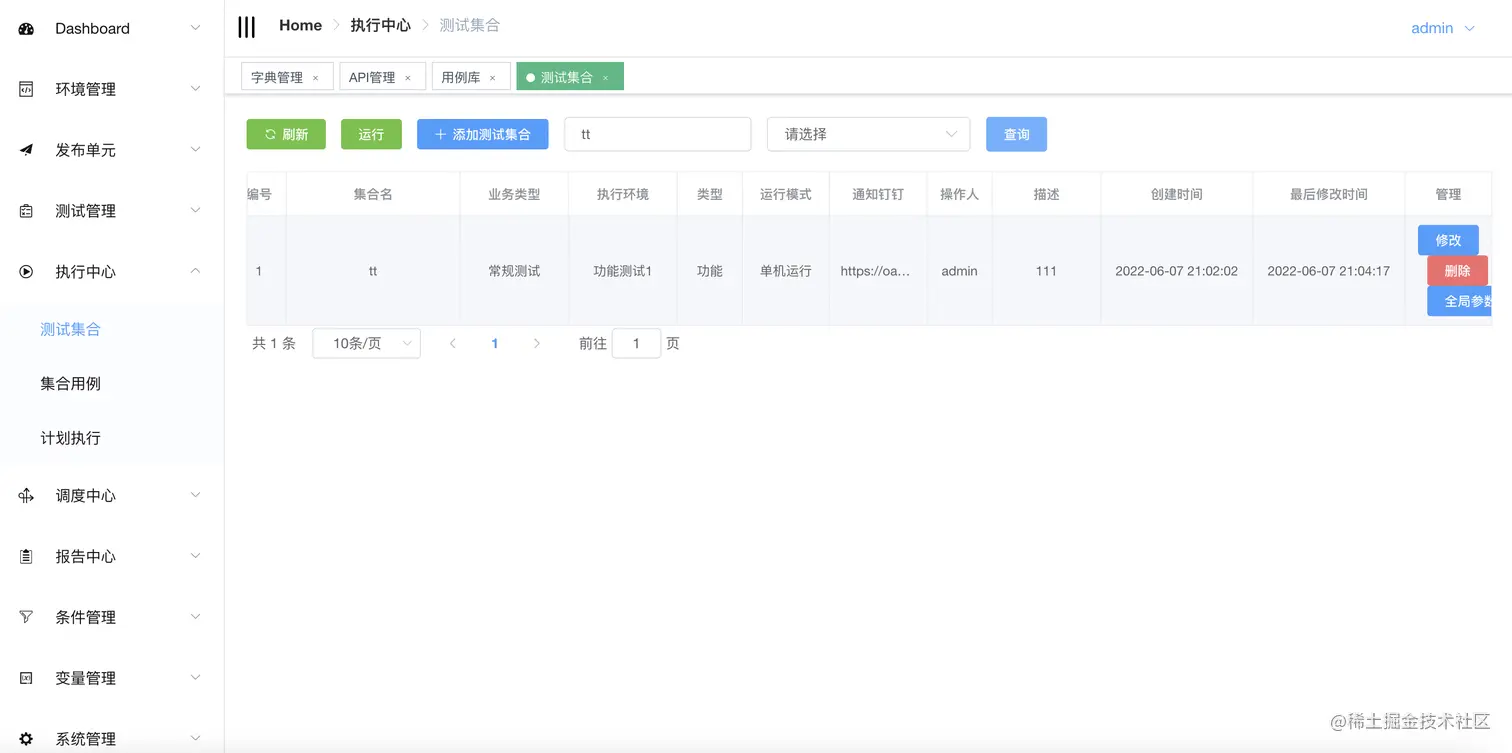This screenshot has height=753, width=1512.
Task: Click the 2022-06-07 21:02:02 cell
Action: [x=1177, y=271]
